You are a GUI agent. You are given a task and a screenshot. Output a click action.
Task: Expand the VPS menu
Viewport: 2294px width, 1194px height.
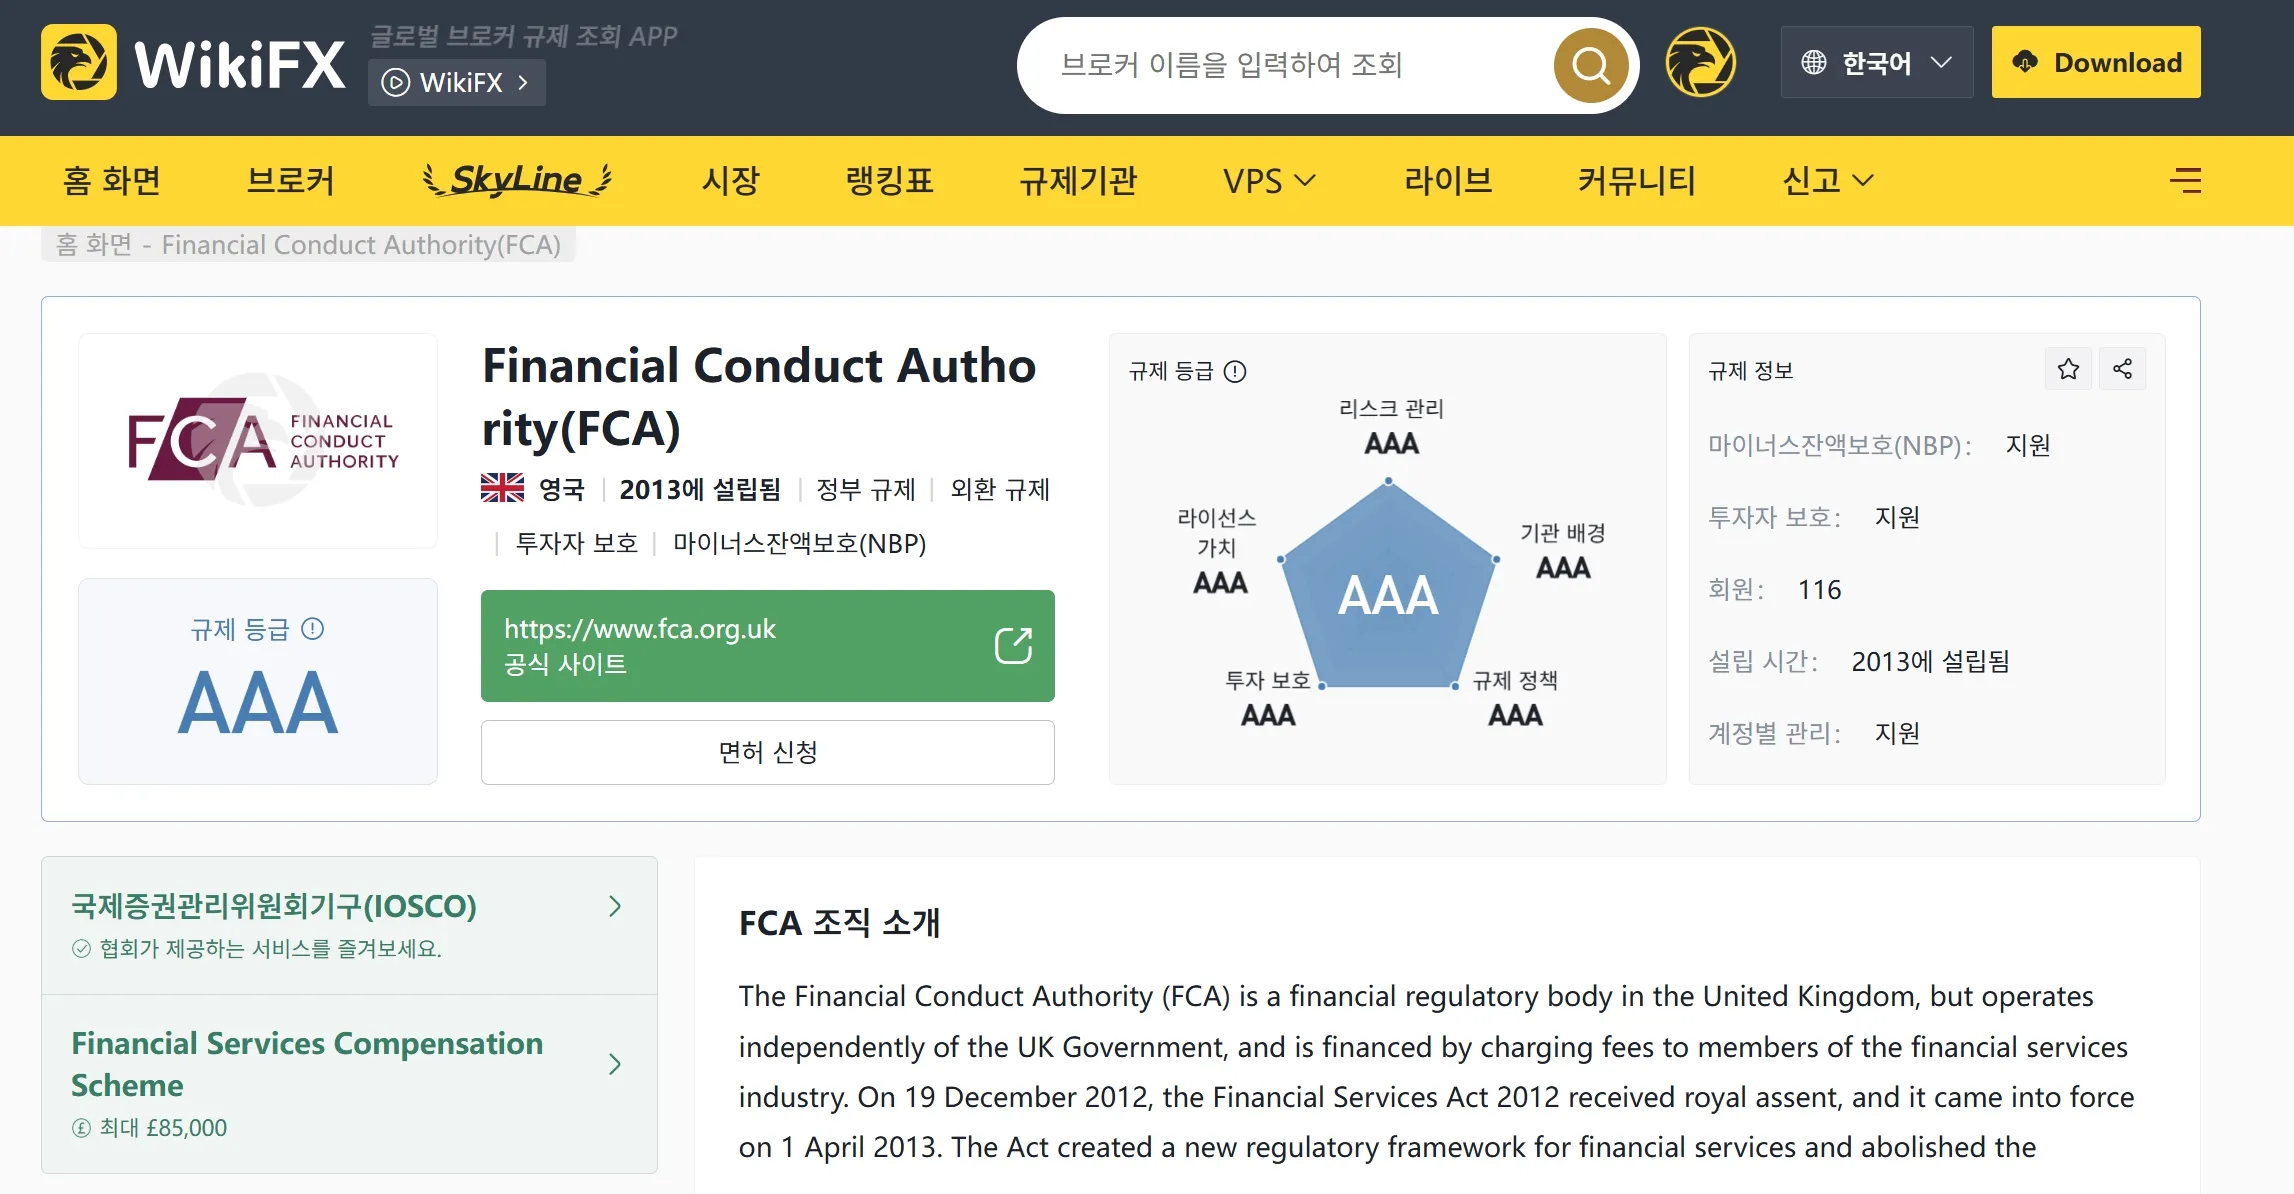(x=1269, y=181)
